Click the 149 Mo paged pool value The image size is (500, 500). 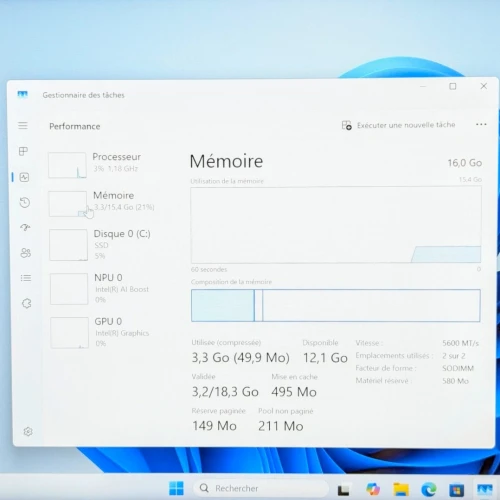[x=214, y=426]
